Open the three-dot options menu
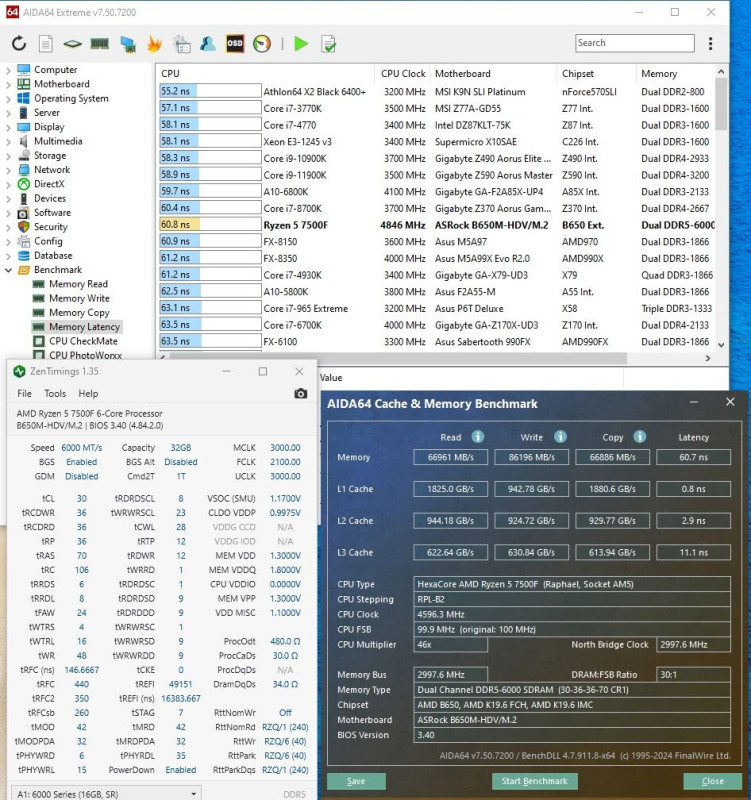The width and height of the screenshot is (751, 800). (710, 43)
